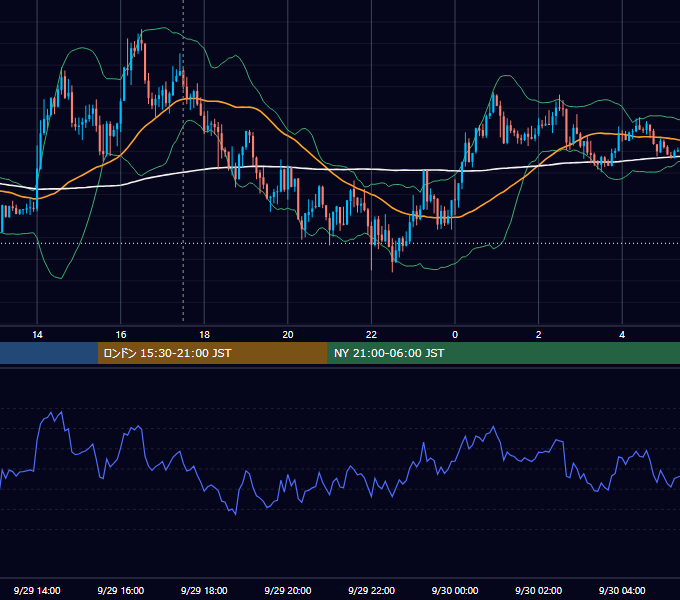Click the 4 hour axis label
This screenshot has width=680, height=600.
click(622, 335)
